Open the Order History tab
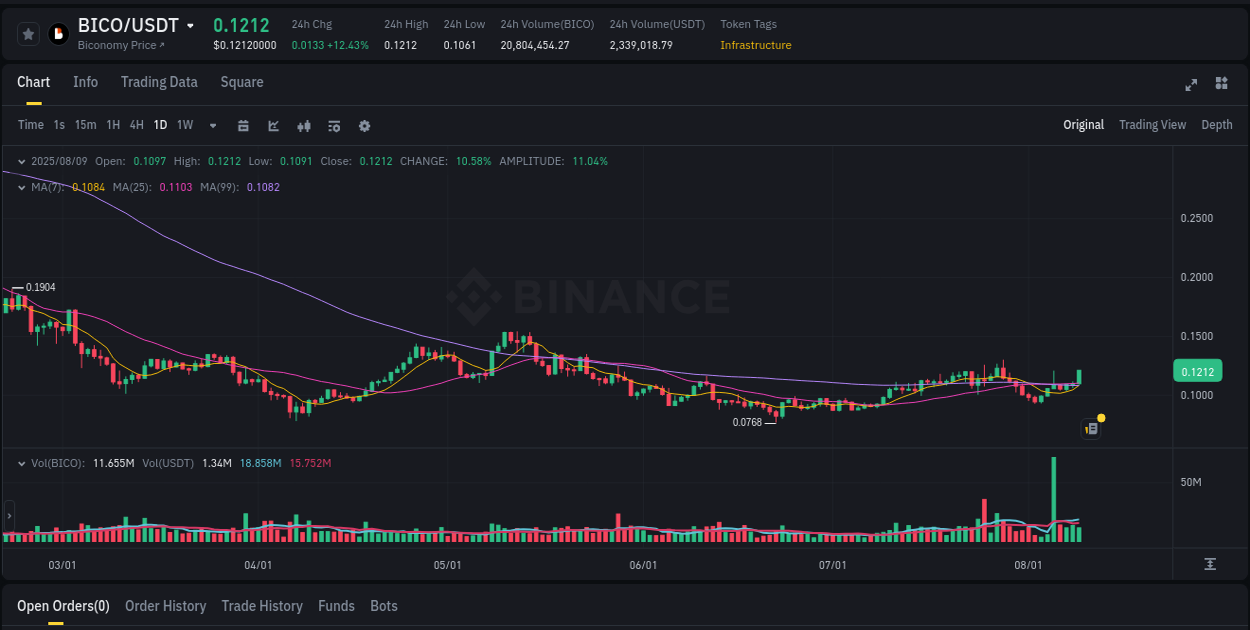The image size is (1250, 630). (165, 606)
